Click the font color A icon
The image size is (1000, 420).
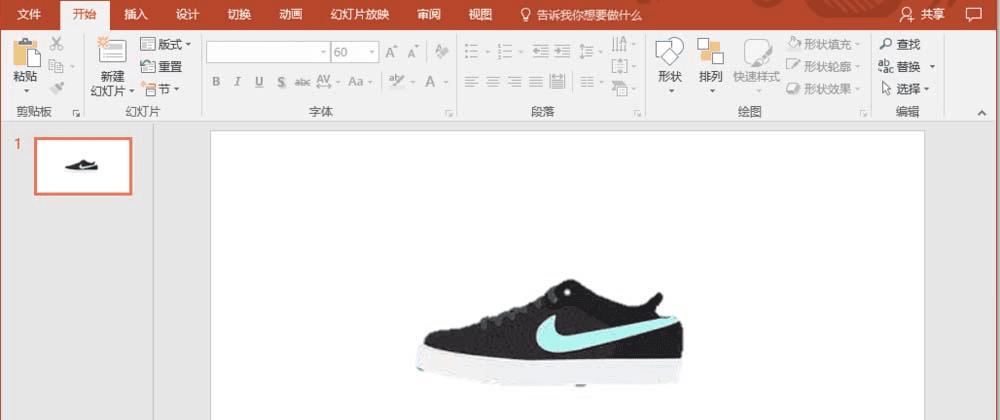click(430, 82)
